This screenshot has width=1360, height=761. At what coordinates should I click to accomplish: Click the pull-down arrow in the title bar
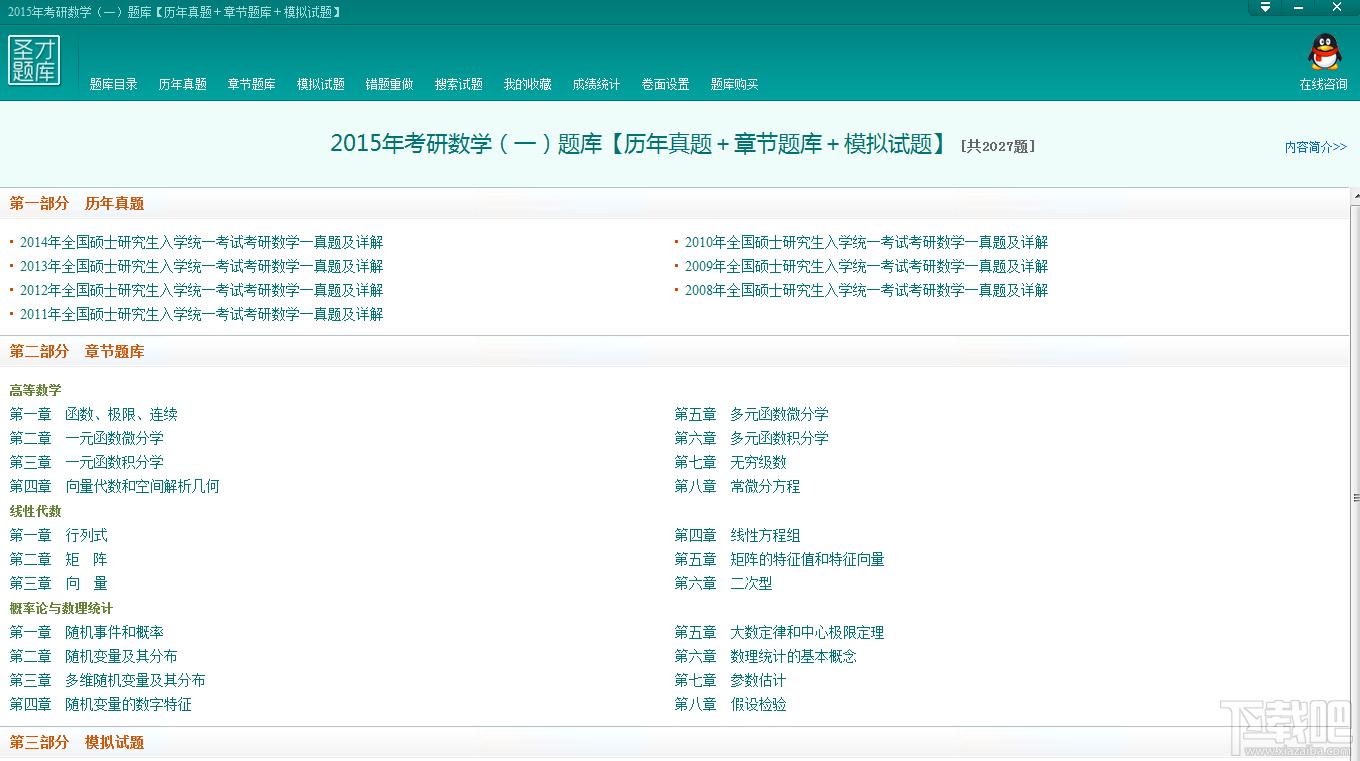point(1264,8)
